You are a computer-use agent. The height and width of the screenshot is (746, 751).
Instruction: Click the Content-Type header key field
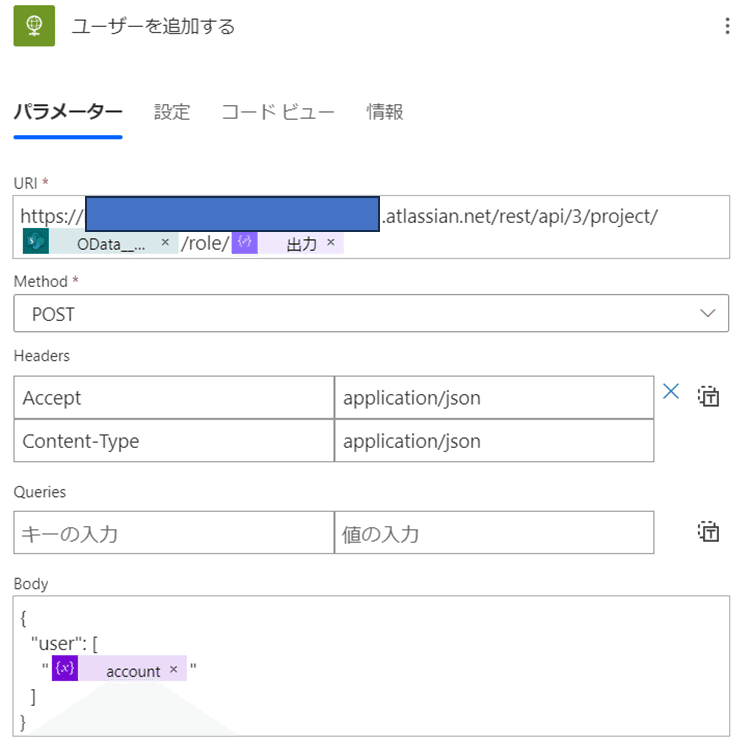click(x=174, y=441)
